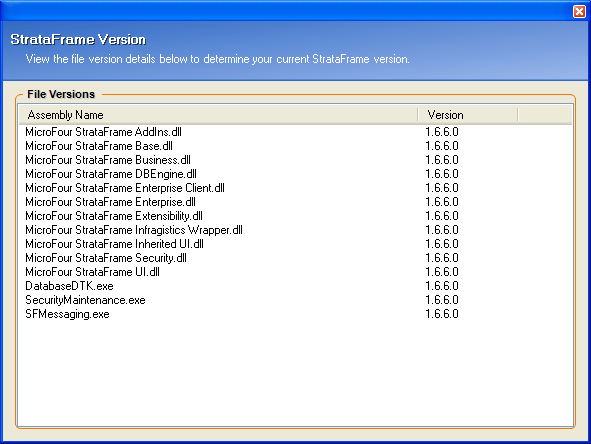The width and height of the screenshot is (591, 444).
Task: Click version 1.6.6.0 of Security.dll
Action: (442, 258)
